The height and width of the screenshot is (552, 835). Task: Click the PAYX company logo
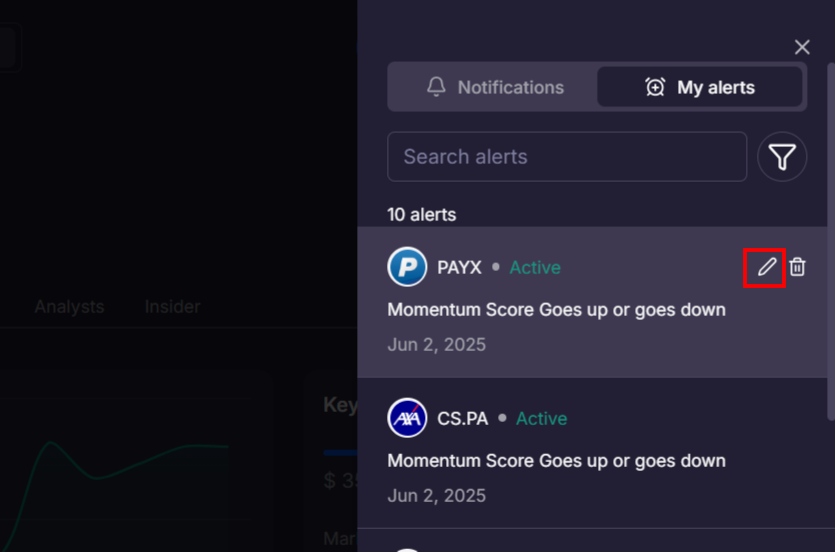[407, 267]
